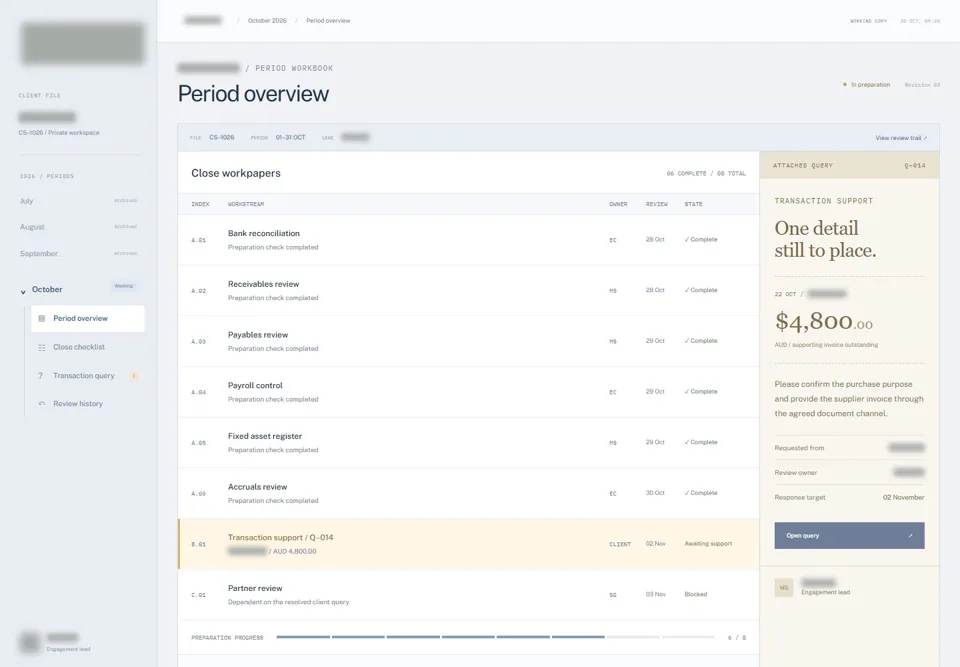Click the October 2026 breadcrumb
This screenshot has width=960, height=667.
(267, 21)
